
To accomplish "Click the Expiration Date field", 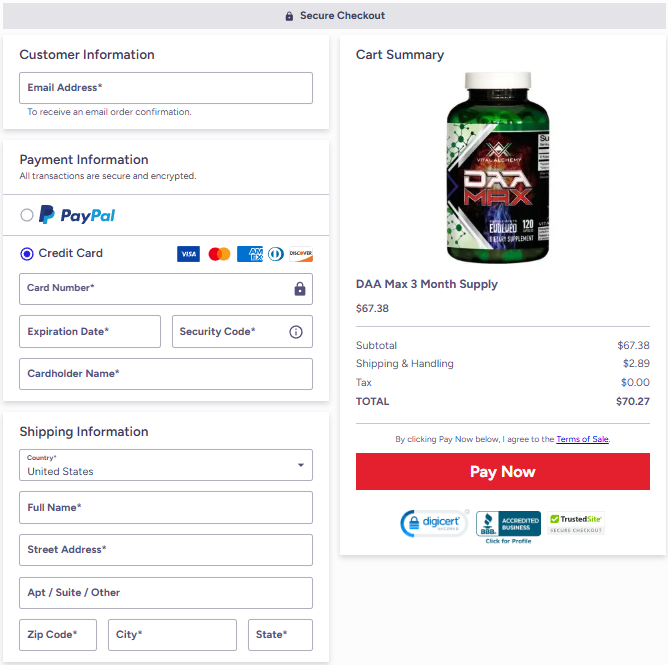I will click(90, 331).
